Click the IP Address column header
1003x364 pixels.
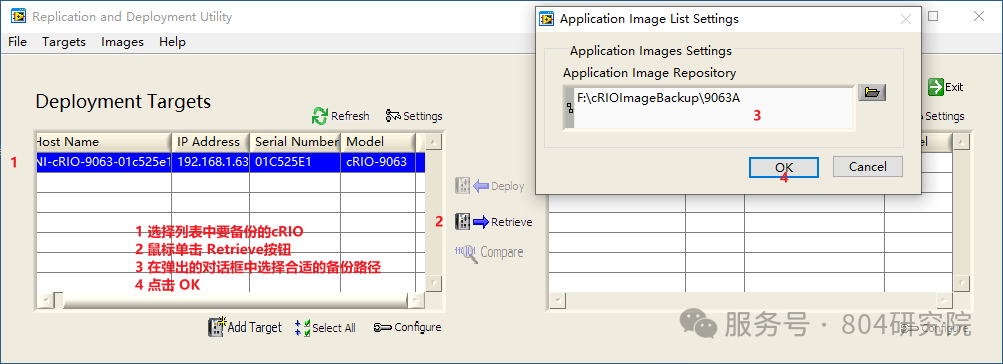tap(210, 141)
